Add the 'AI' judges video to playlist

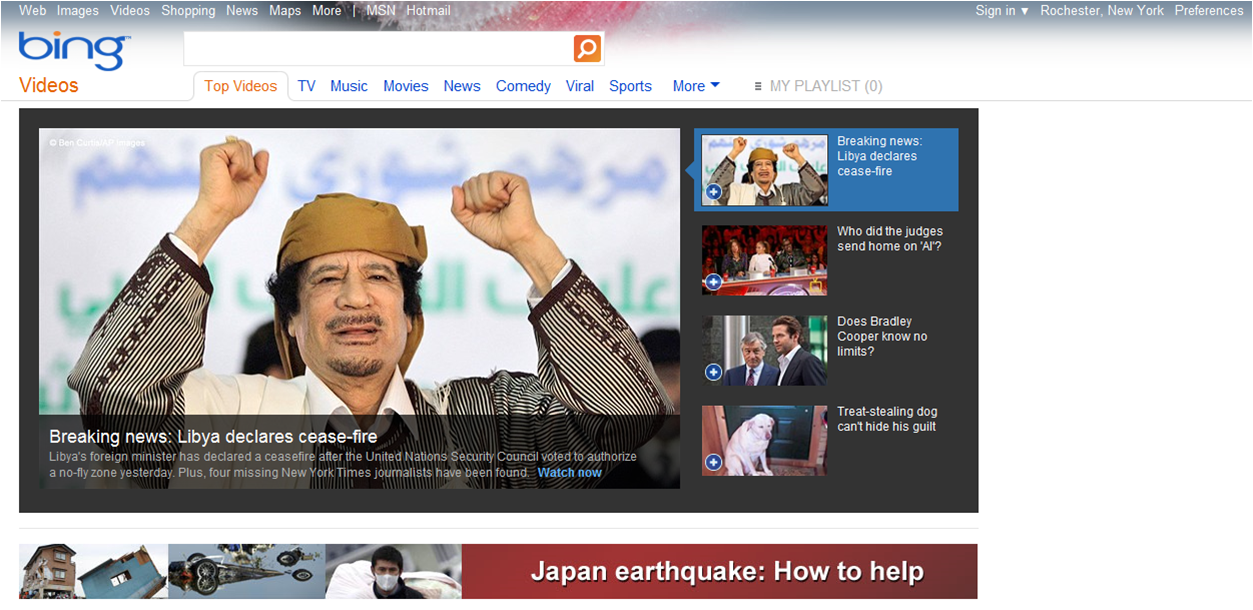(713, 281)
